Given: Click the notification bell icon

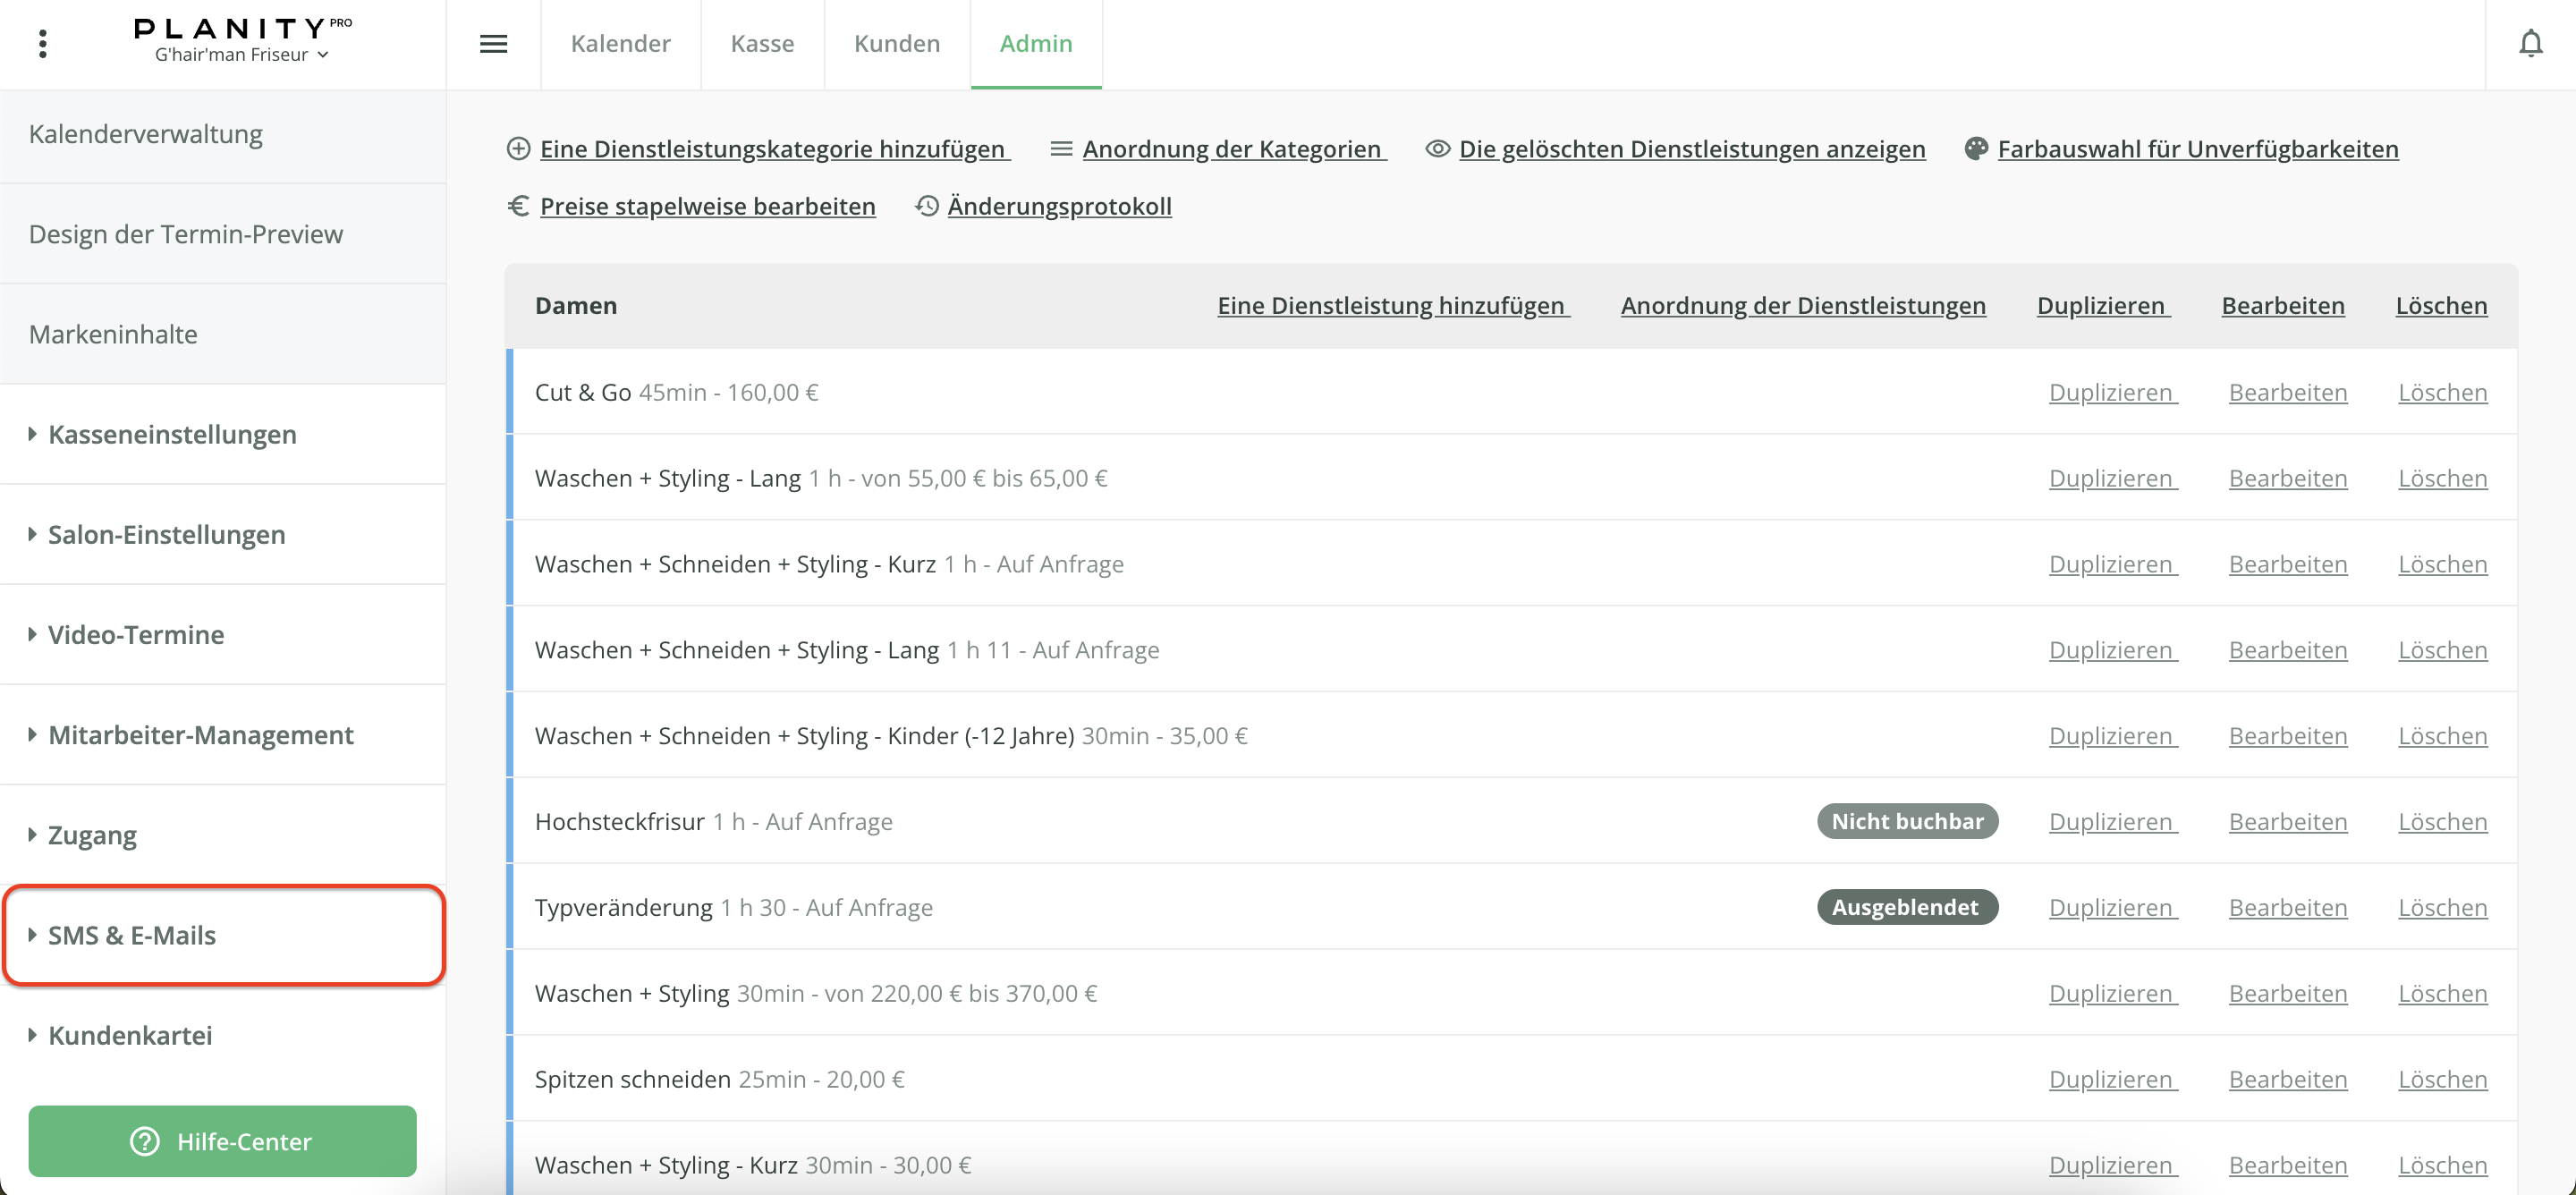Looking at the screenshot, I should point(2530,44).
